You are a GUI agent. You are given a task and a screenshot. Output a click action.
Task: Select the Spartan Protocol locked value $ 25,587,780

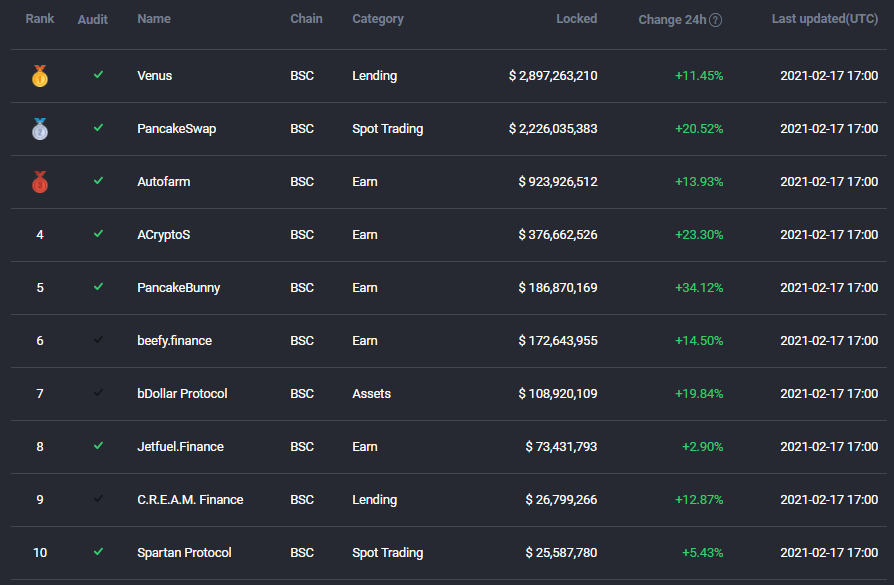coord(561,552)
